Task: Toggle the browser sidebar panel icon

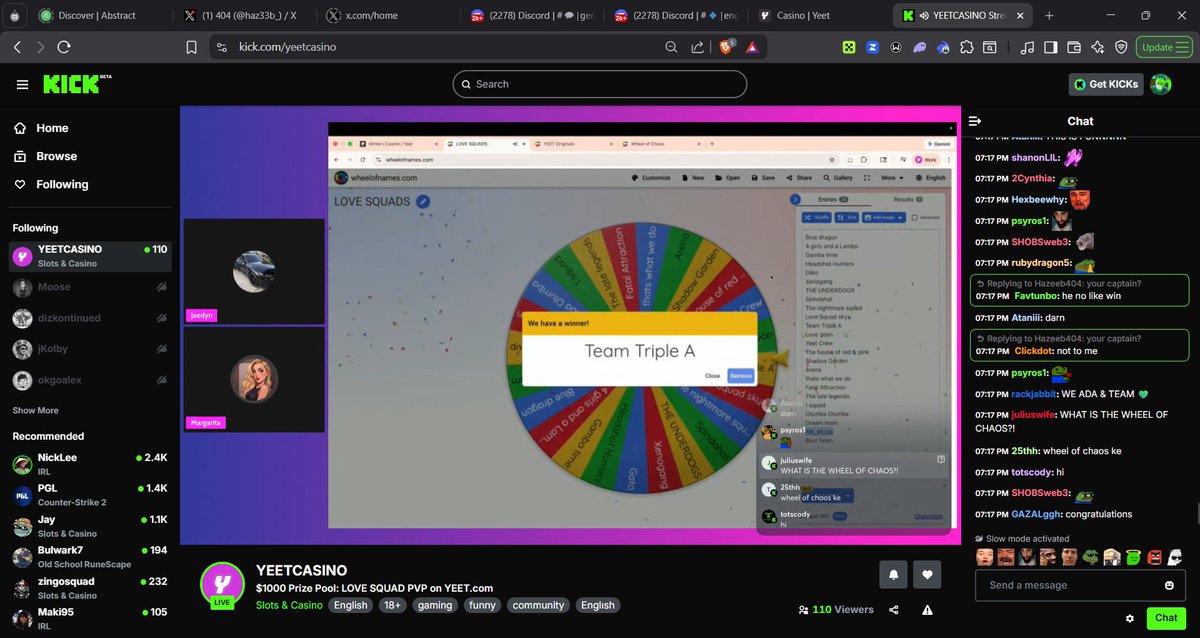Action: point(1050,47)
